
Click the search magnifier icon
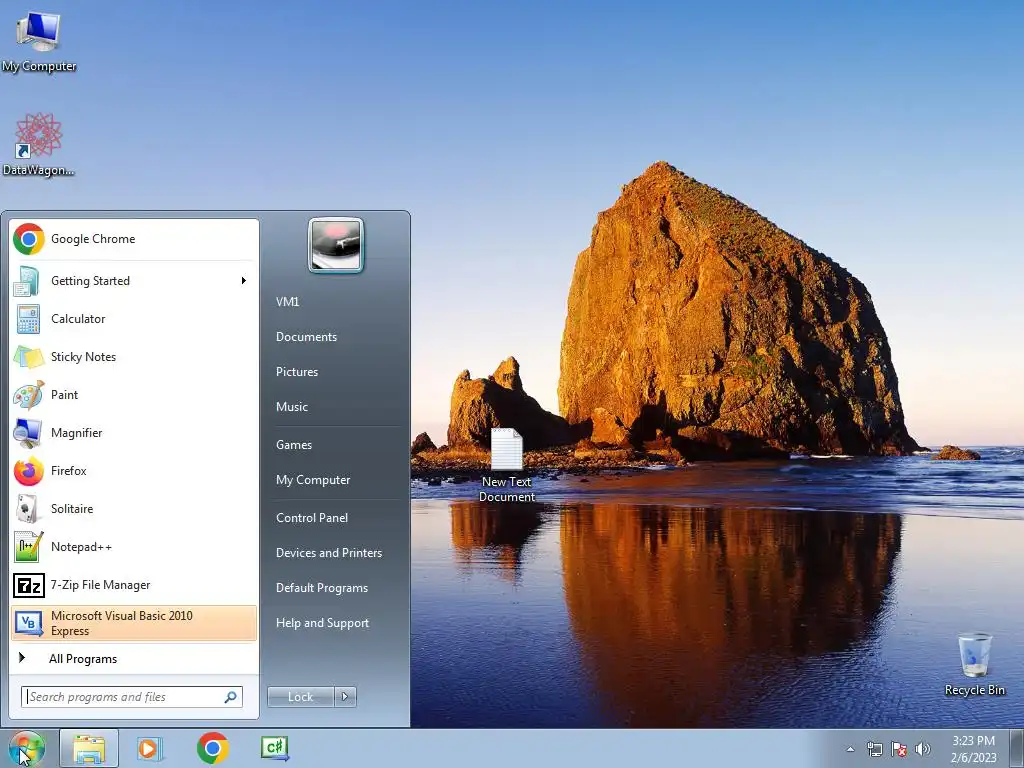pos(231,697)
